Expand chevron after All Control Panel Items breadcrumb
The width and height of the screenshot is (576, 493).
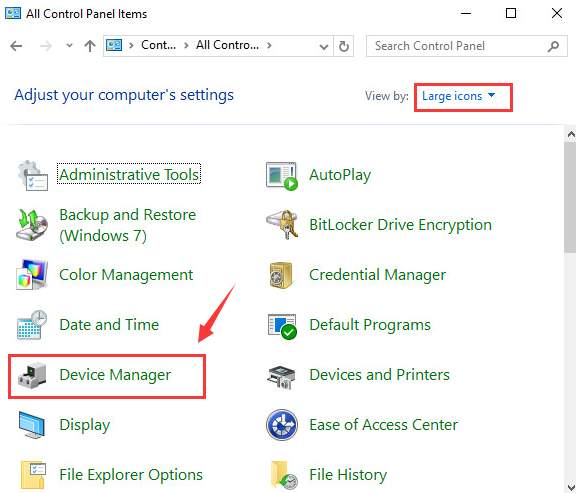pos(269,46)
